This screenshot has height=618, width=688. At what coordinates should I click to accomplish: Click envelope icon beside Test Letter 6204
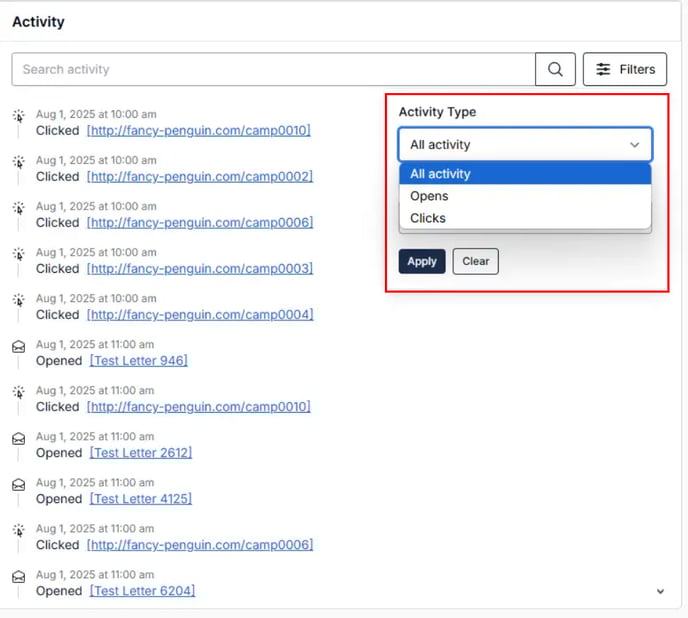tap(18, 576)
